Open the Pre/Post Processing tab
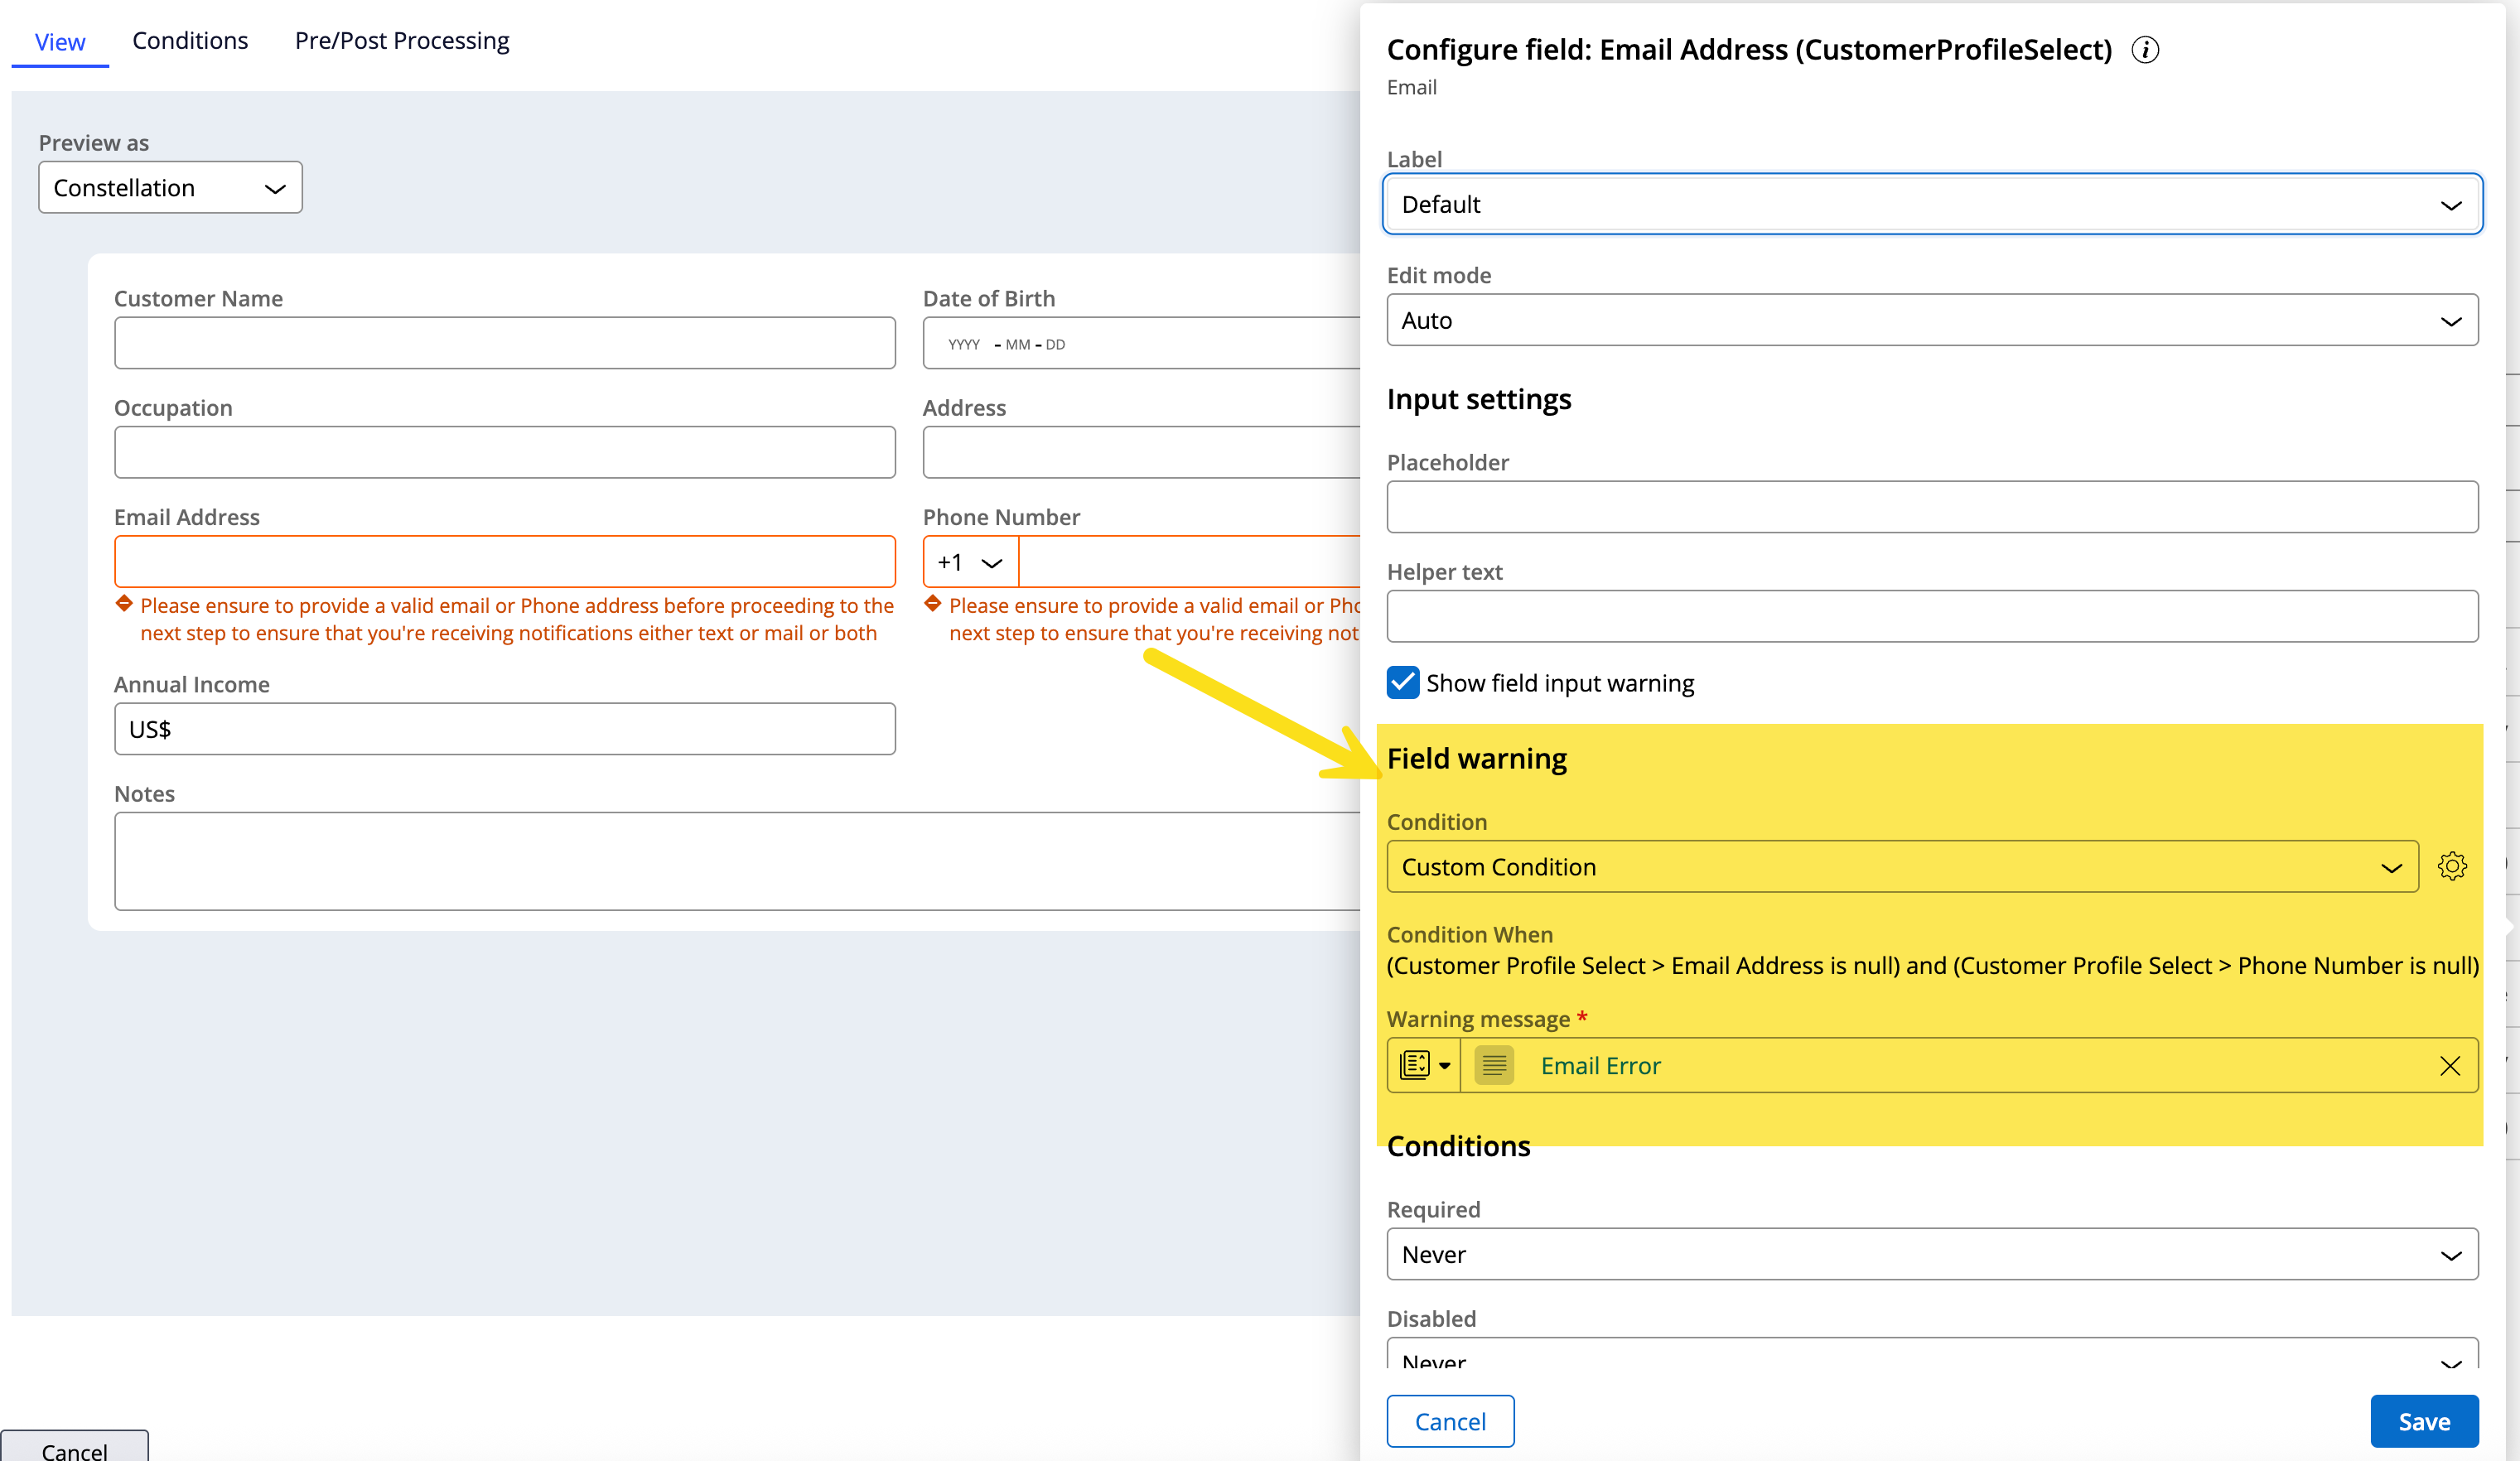 click(x=401, y=41)
